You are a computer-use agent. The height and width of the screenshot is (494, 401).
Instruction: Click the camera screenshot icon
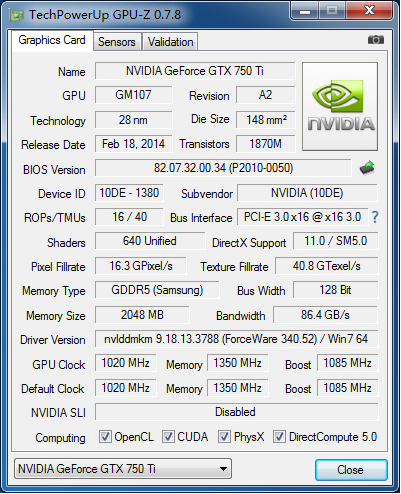376,40
